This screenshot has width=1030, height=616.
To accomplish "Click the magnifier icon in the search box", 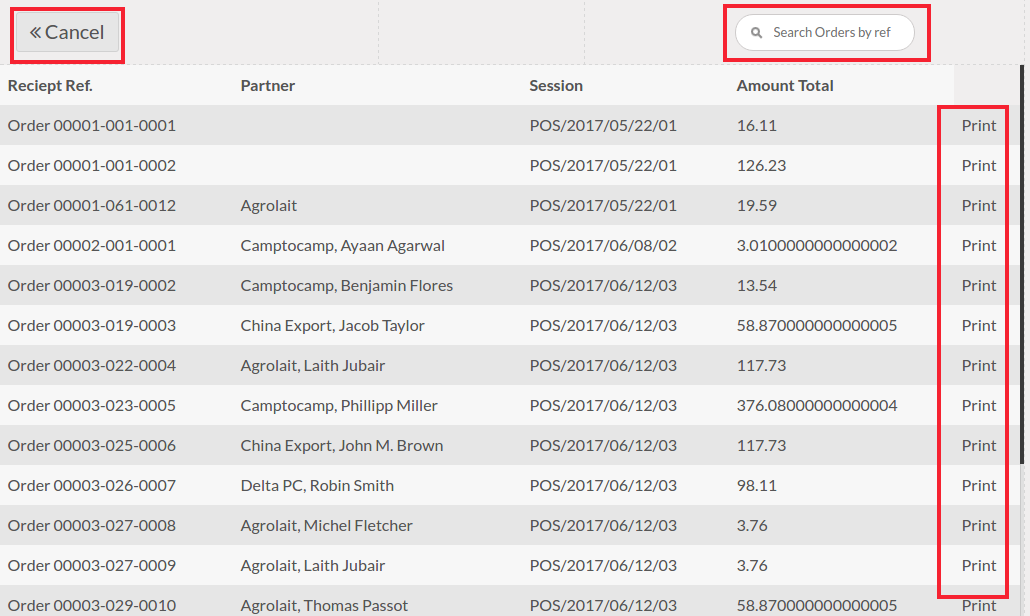I will coord(757,33).
